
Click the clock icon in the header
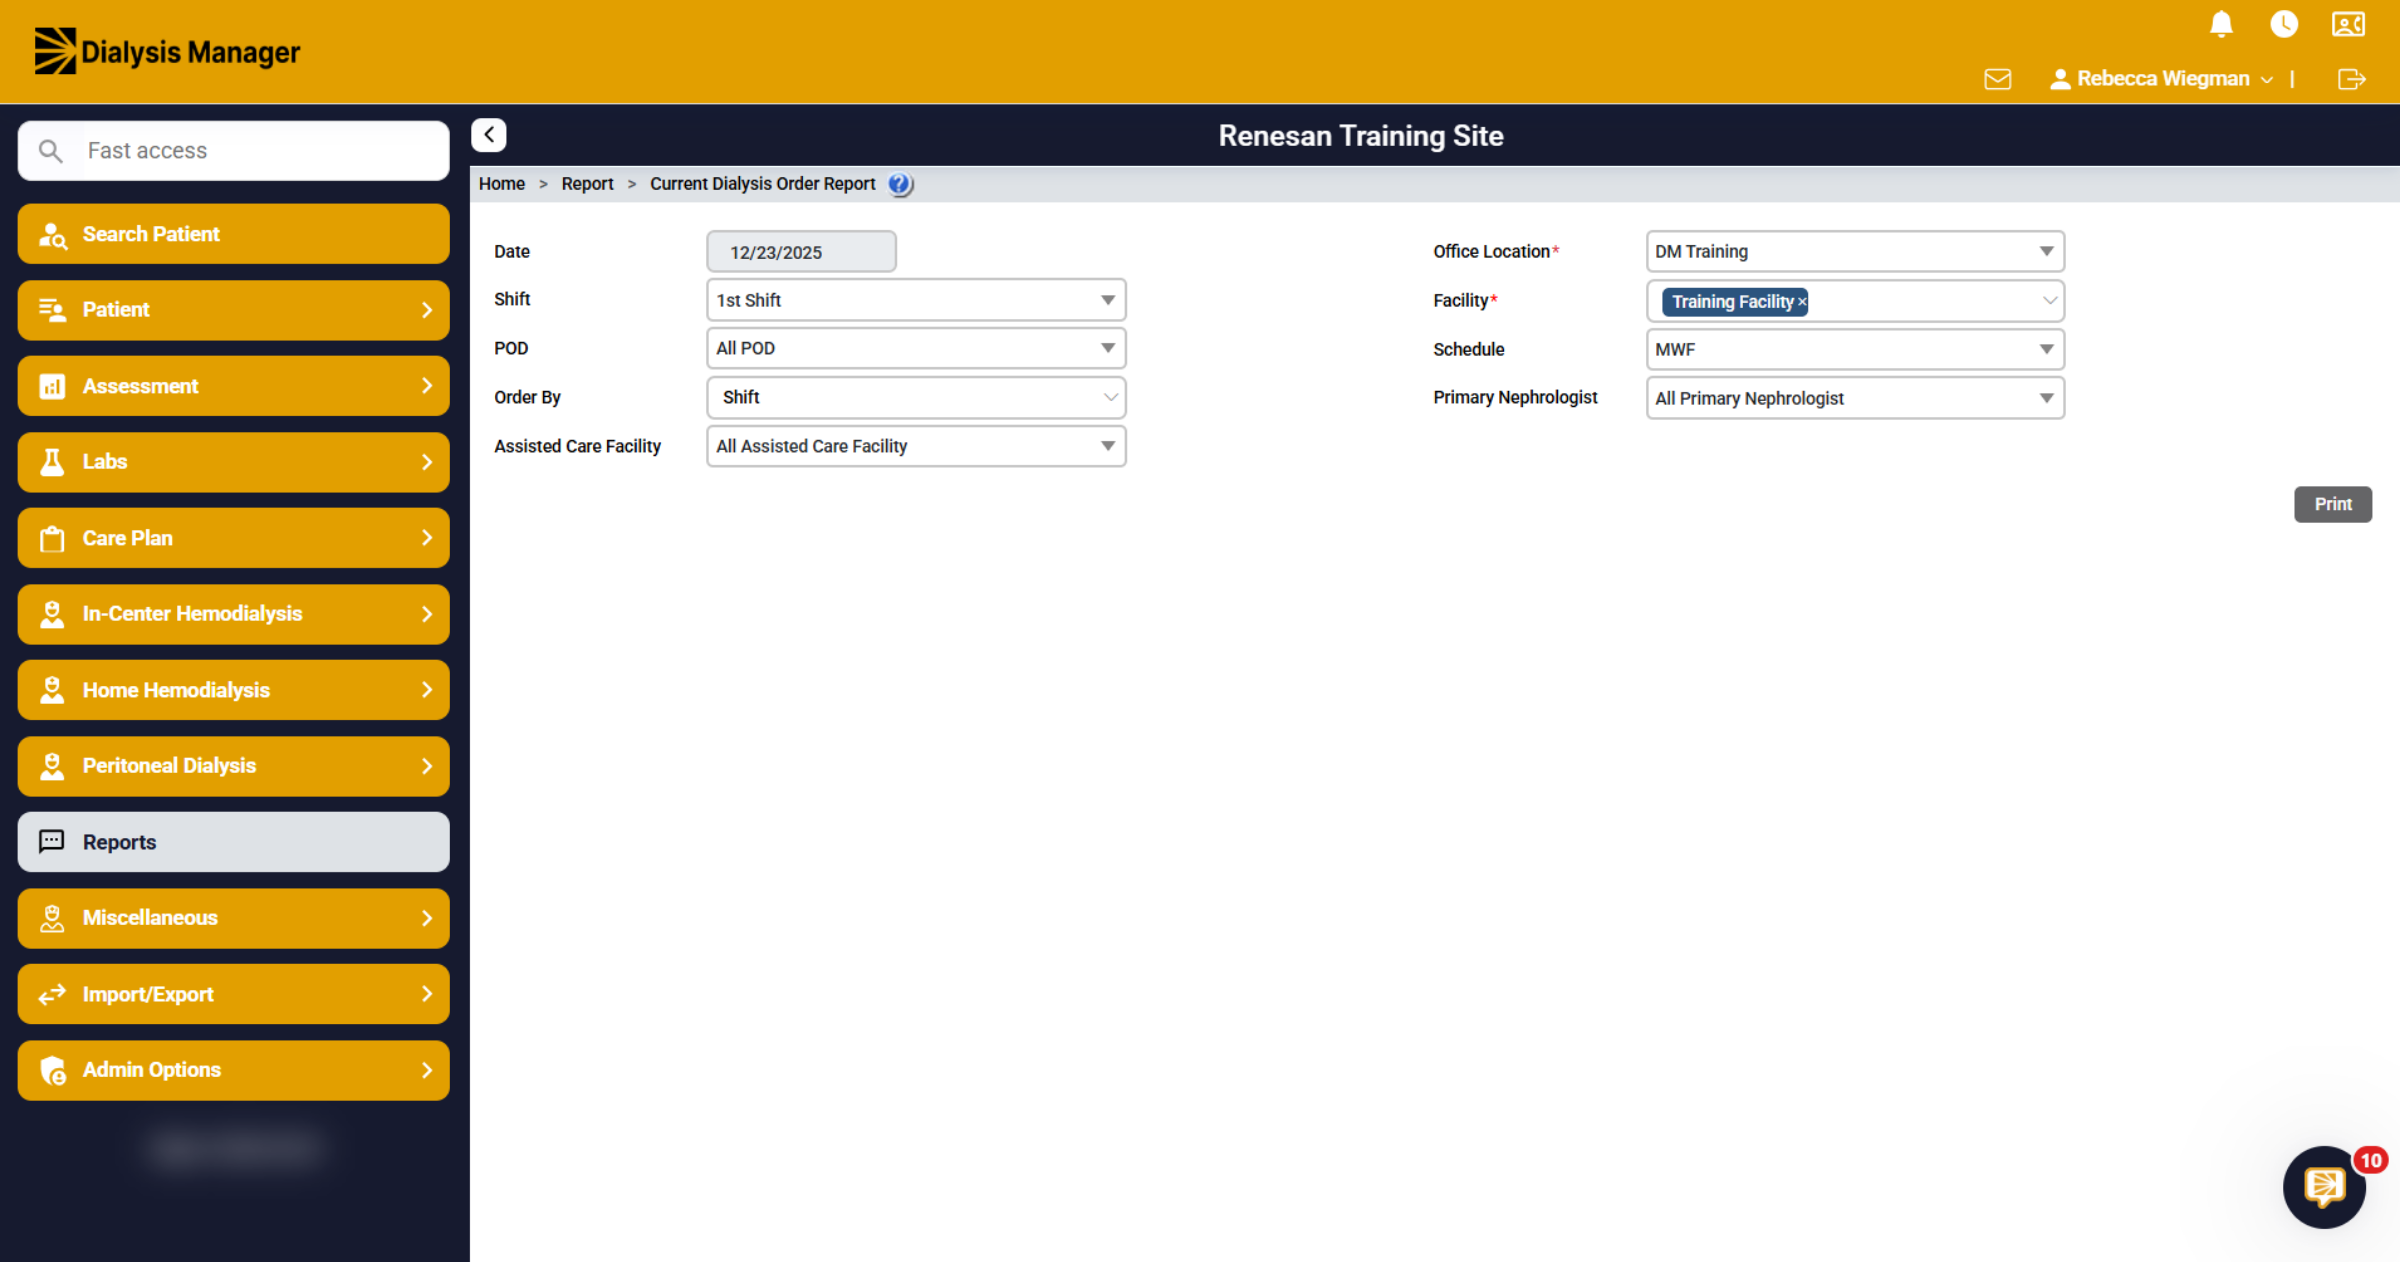[2284, 24]
